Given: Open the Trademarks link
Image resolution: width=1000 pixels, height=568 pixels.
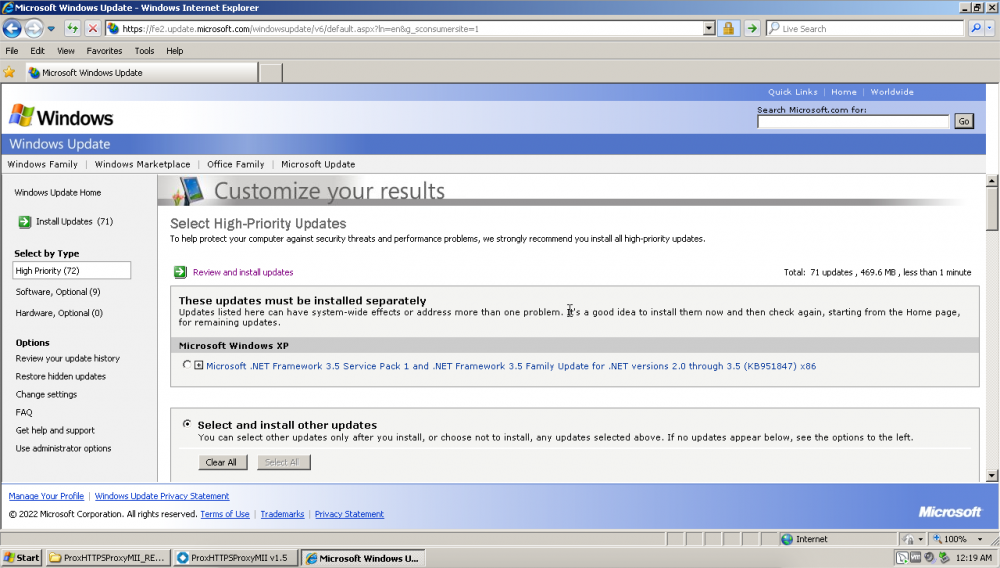Looking at the screenshot, I should pyautogui.click(x=283, y=514).
